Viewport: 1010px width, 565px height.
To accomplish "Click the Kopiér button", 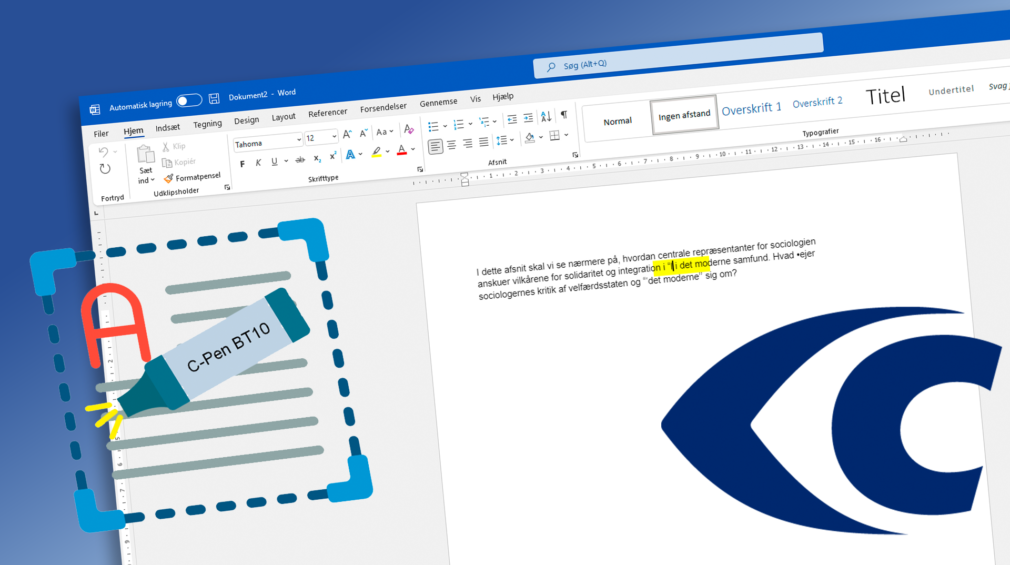I will 178,162.
